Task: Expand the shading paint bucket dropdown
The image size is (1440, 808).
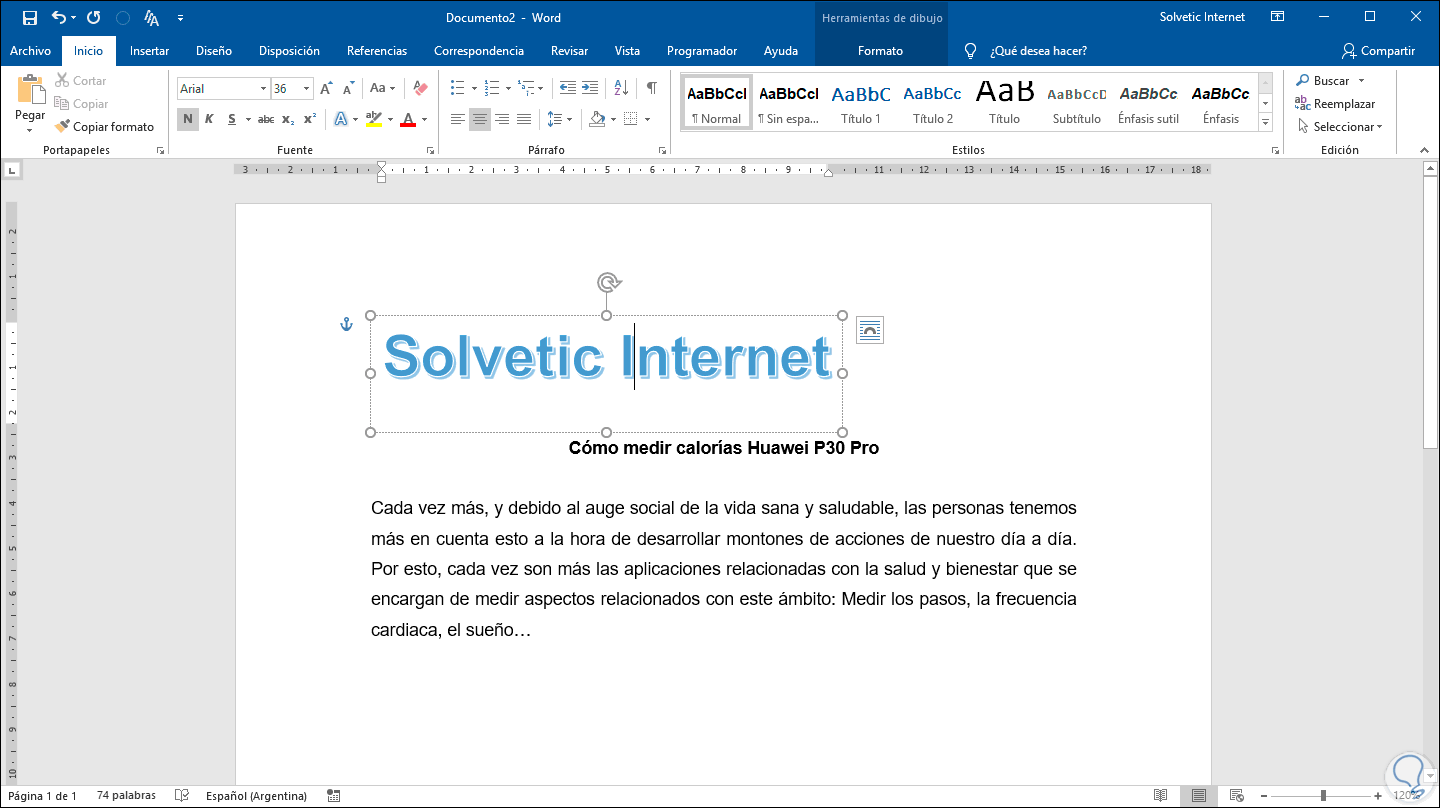Action: 611,119
